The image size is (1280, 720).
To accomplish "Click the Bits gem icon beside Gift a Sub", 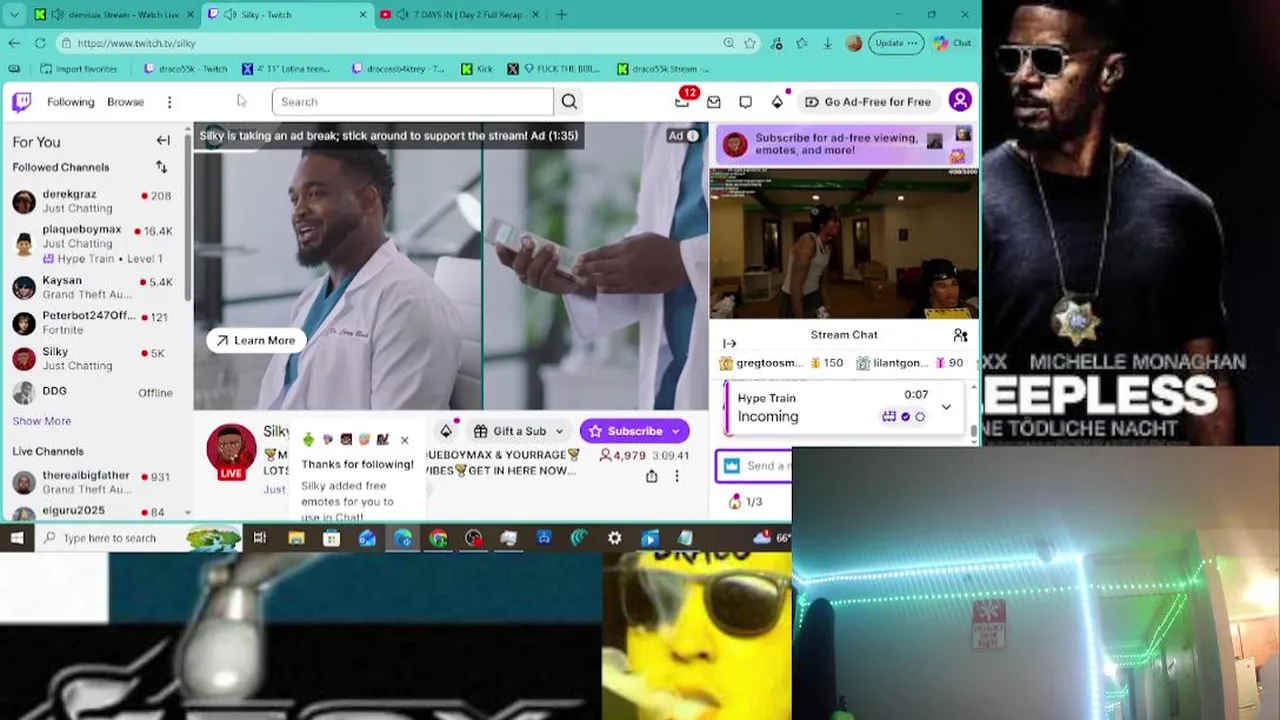I will point(446,431).
